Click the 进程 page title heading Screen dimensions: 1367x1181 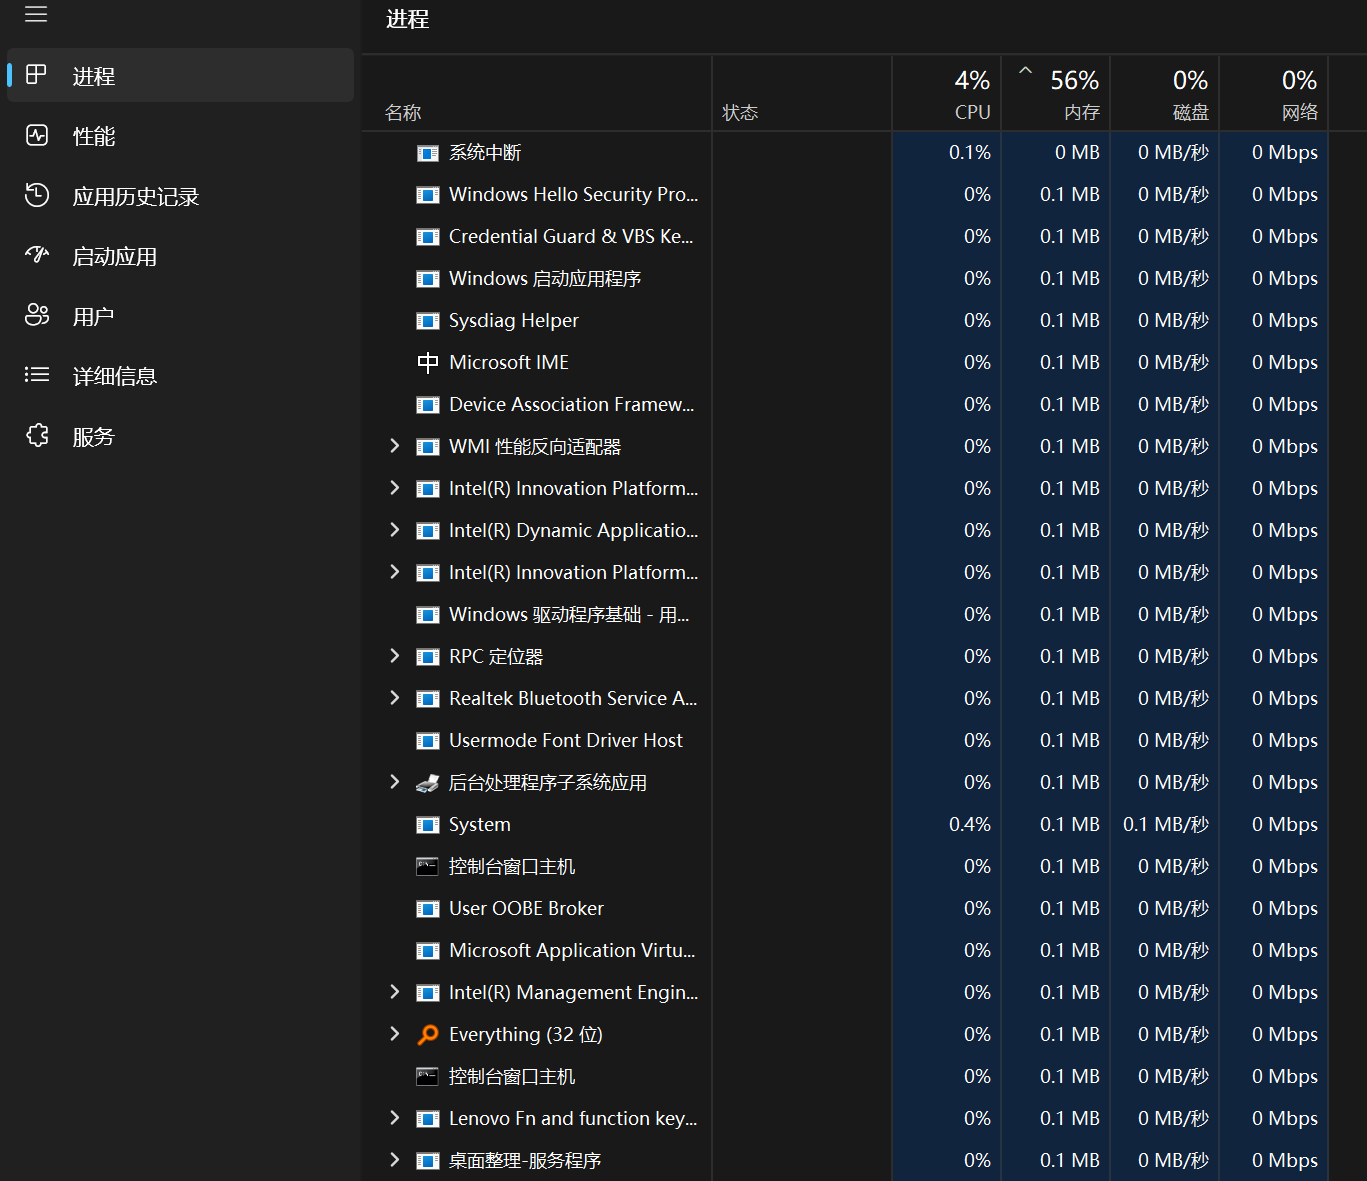(408, 19)
